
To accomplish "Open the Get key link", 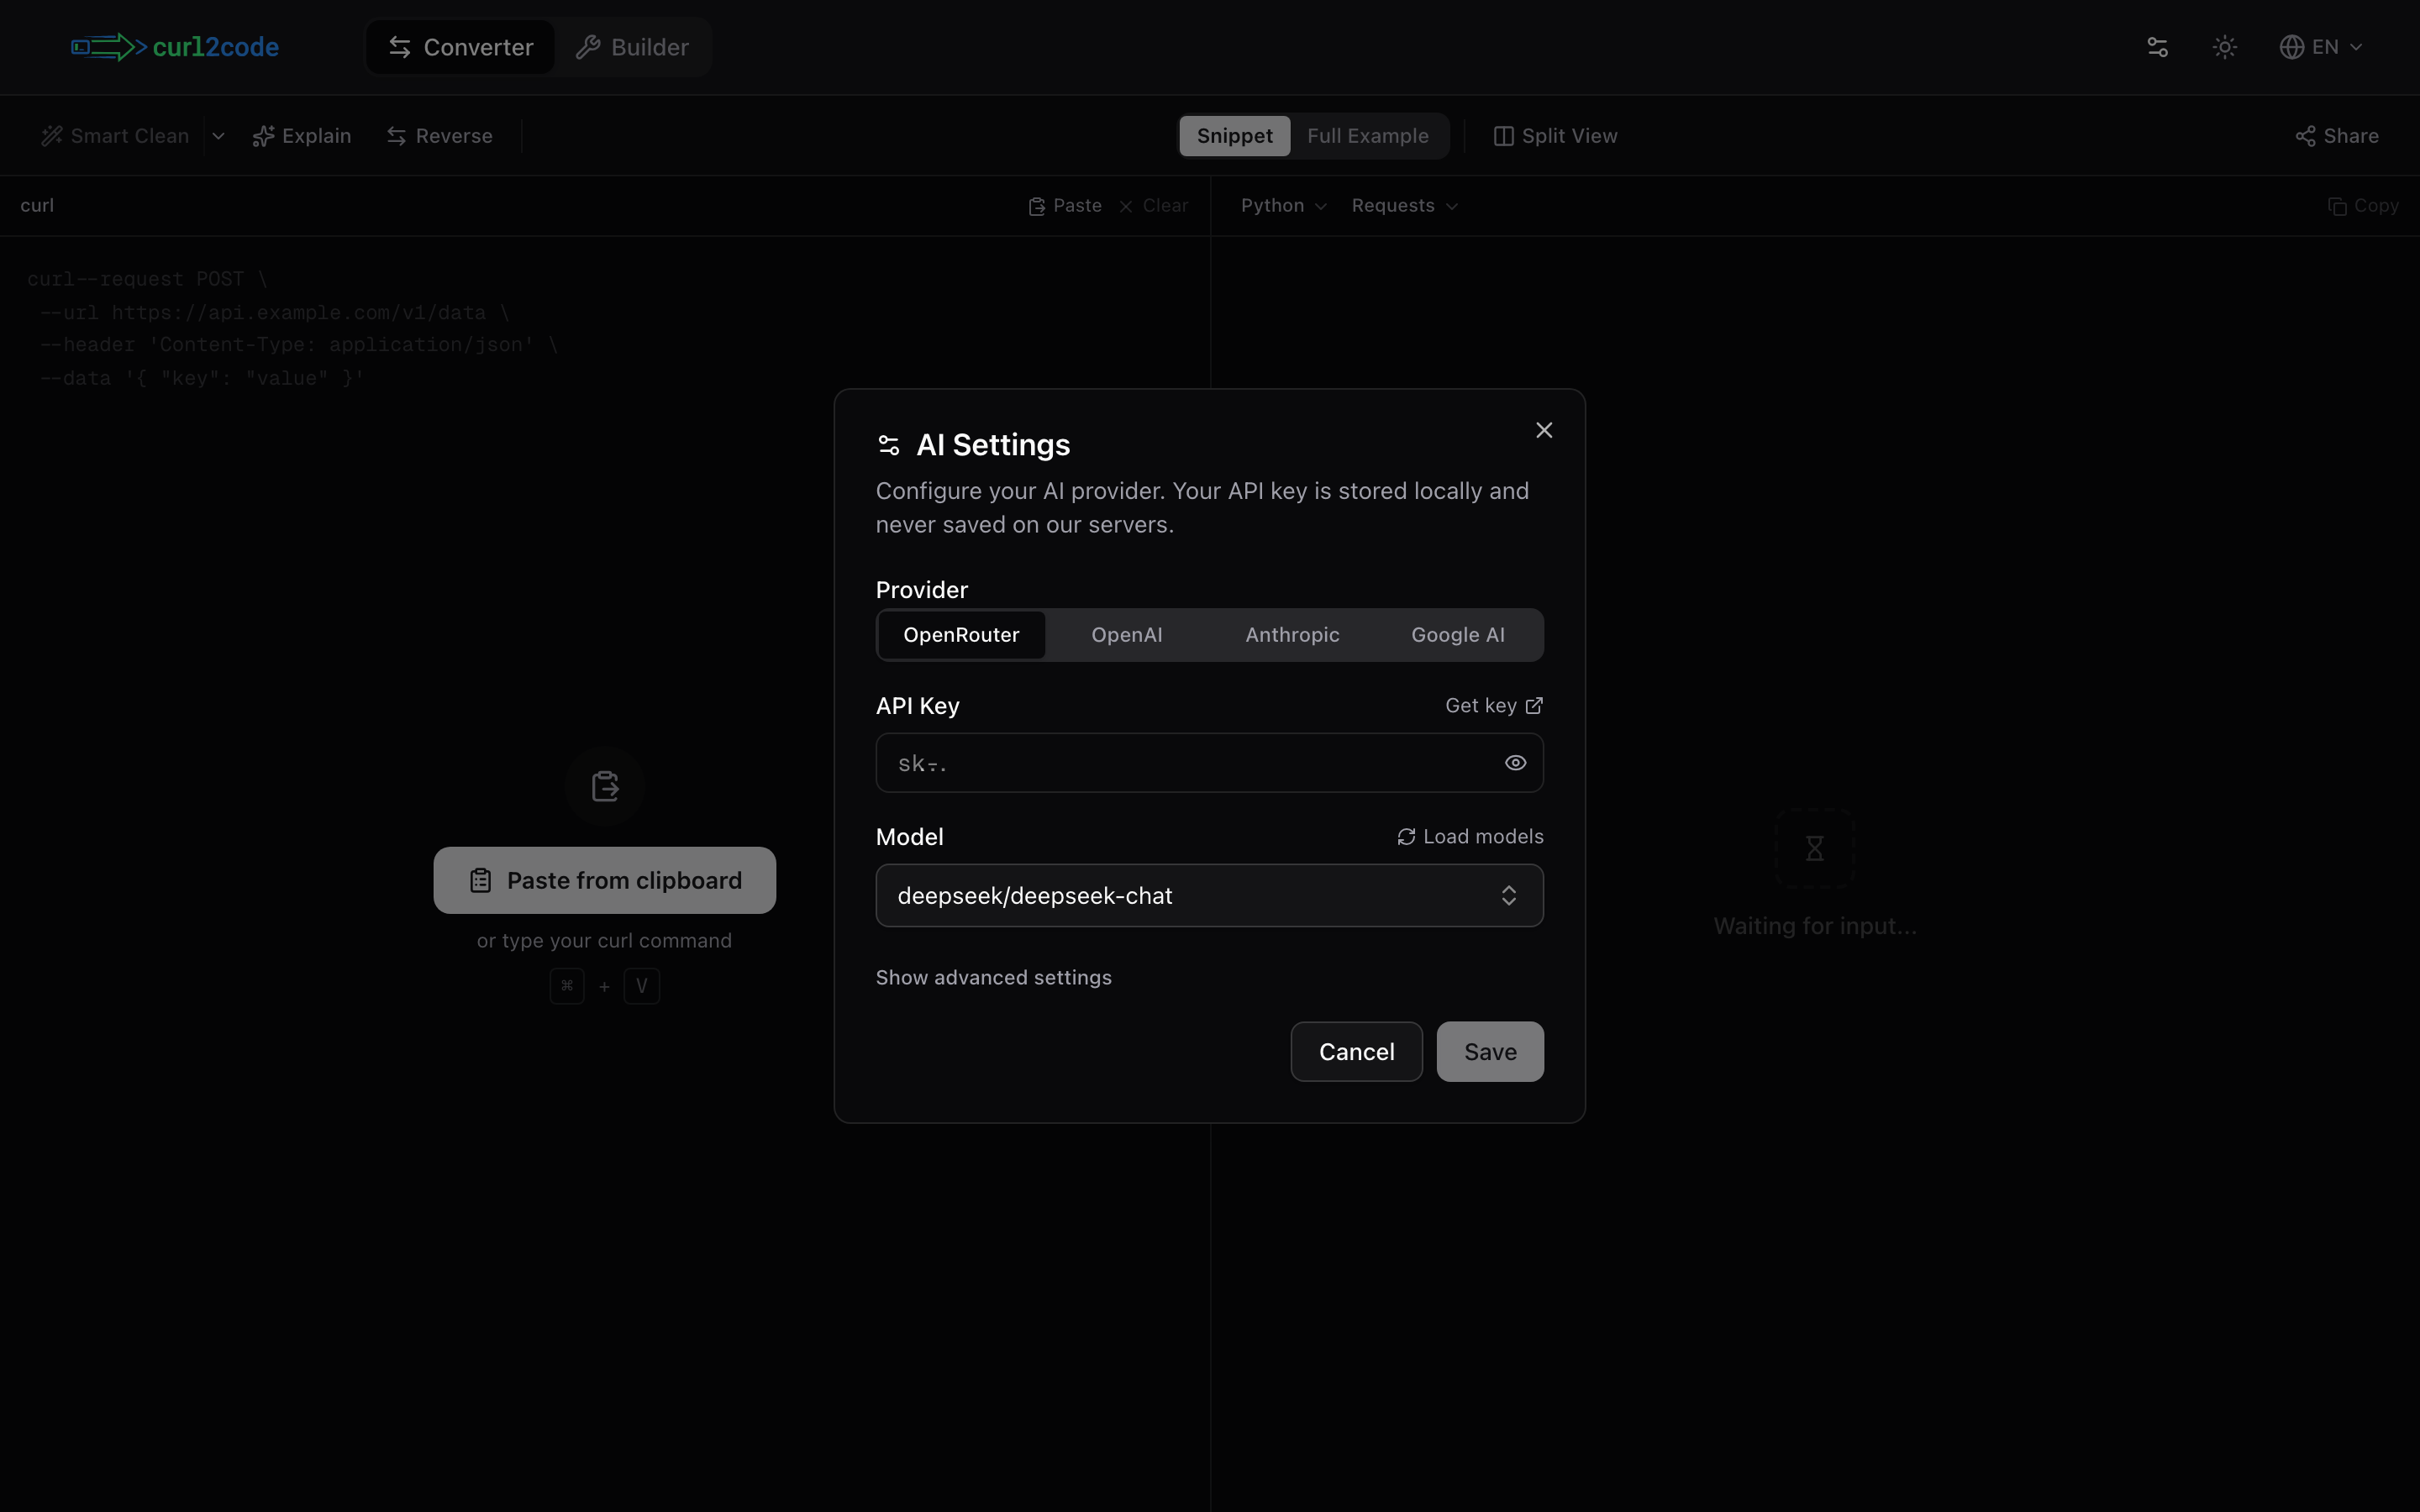I will click(1494, 706).
